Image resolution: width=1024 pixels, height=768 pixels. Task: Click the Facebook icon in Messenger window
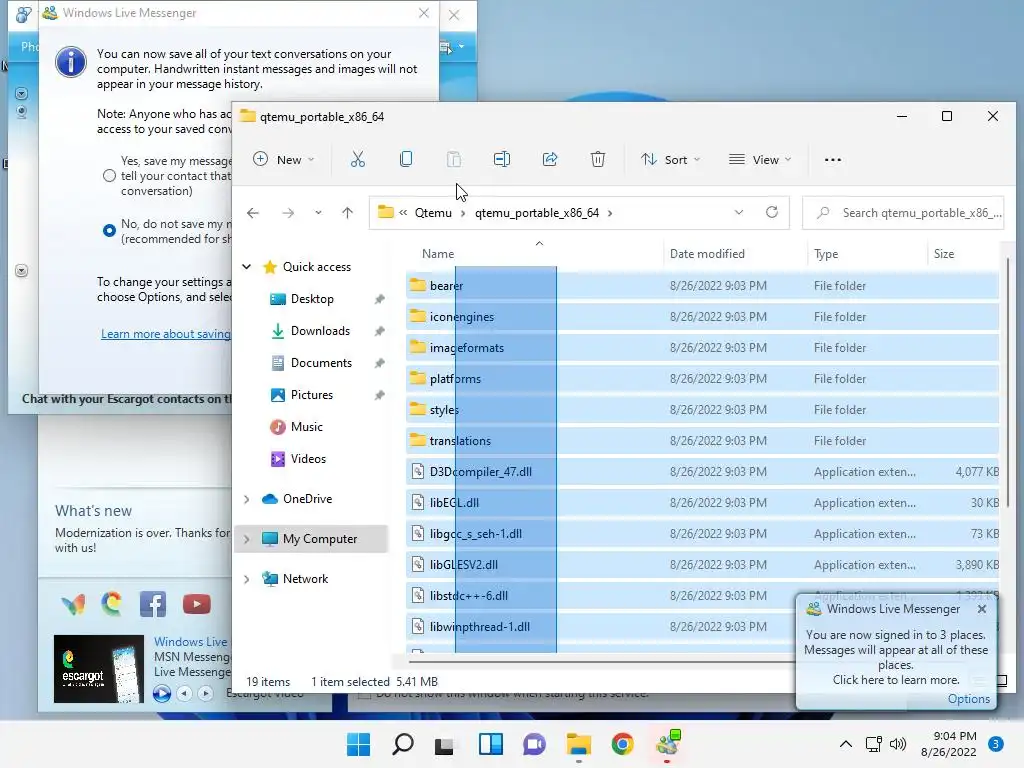click(x=153, y=604)
